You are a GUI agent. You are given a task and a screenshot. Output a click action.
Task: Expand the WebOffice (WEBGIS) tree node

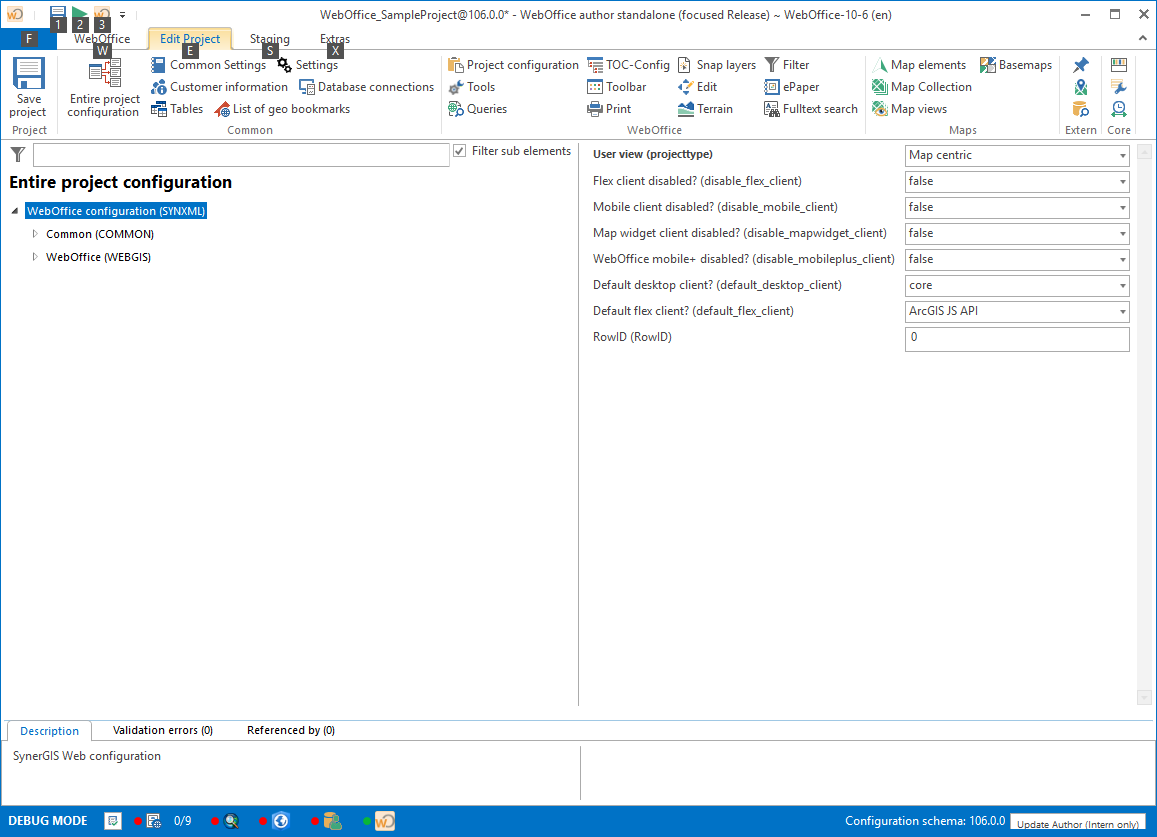tap(35, 256)
